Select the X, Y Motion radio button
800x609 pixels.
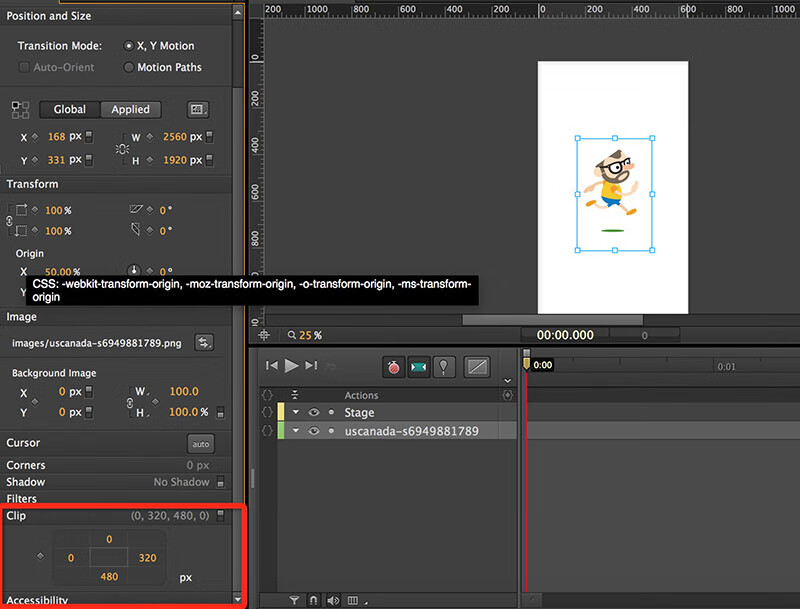[129, 46]
